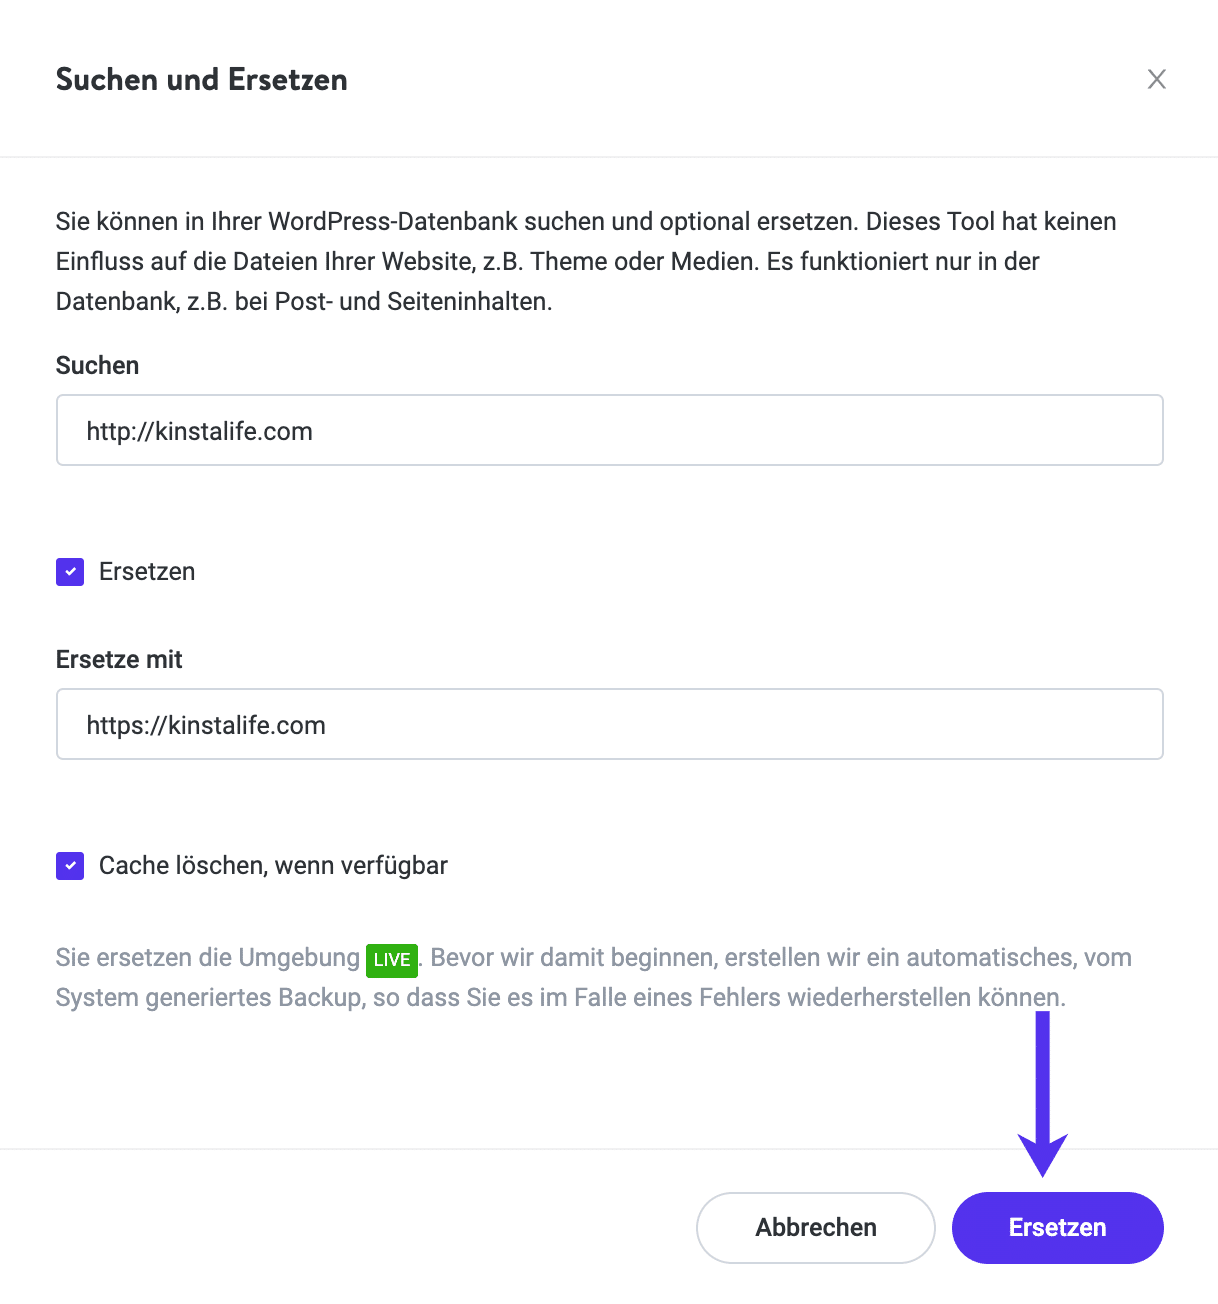This screenshot has width=1218, height=1304.
Task: Click the purple Ersetzen button
Action: 1056,1227
